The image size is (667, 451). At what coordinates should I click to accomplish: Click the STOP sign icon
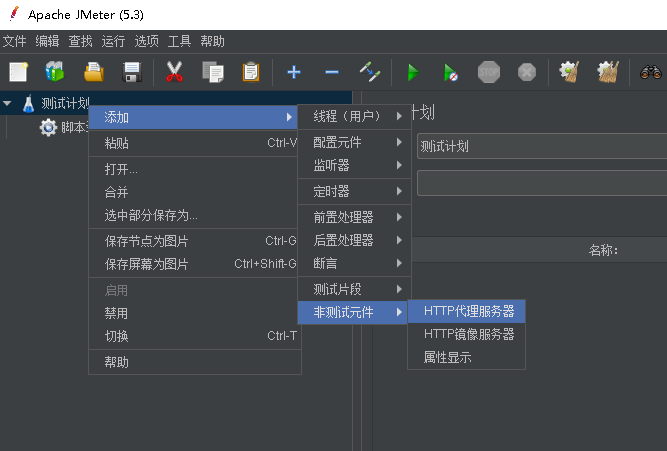pos(489,72)
